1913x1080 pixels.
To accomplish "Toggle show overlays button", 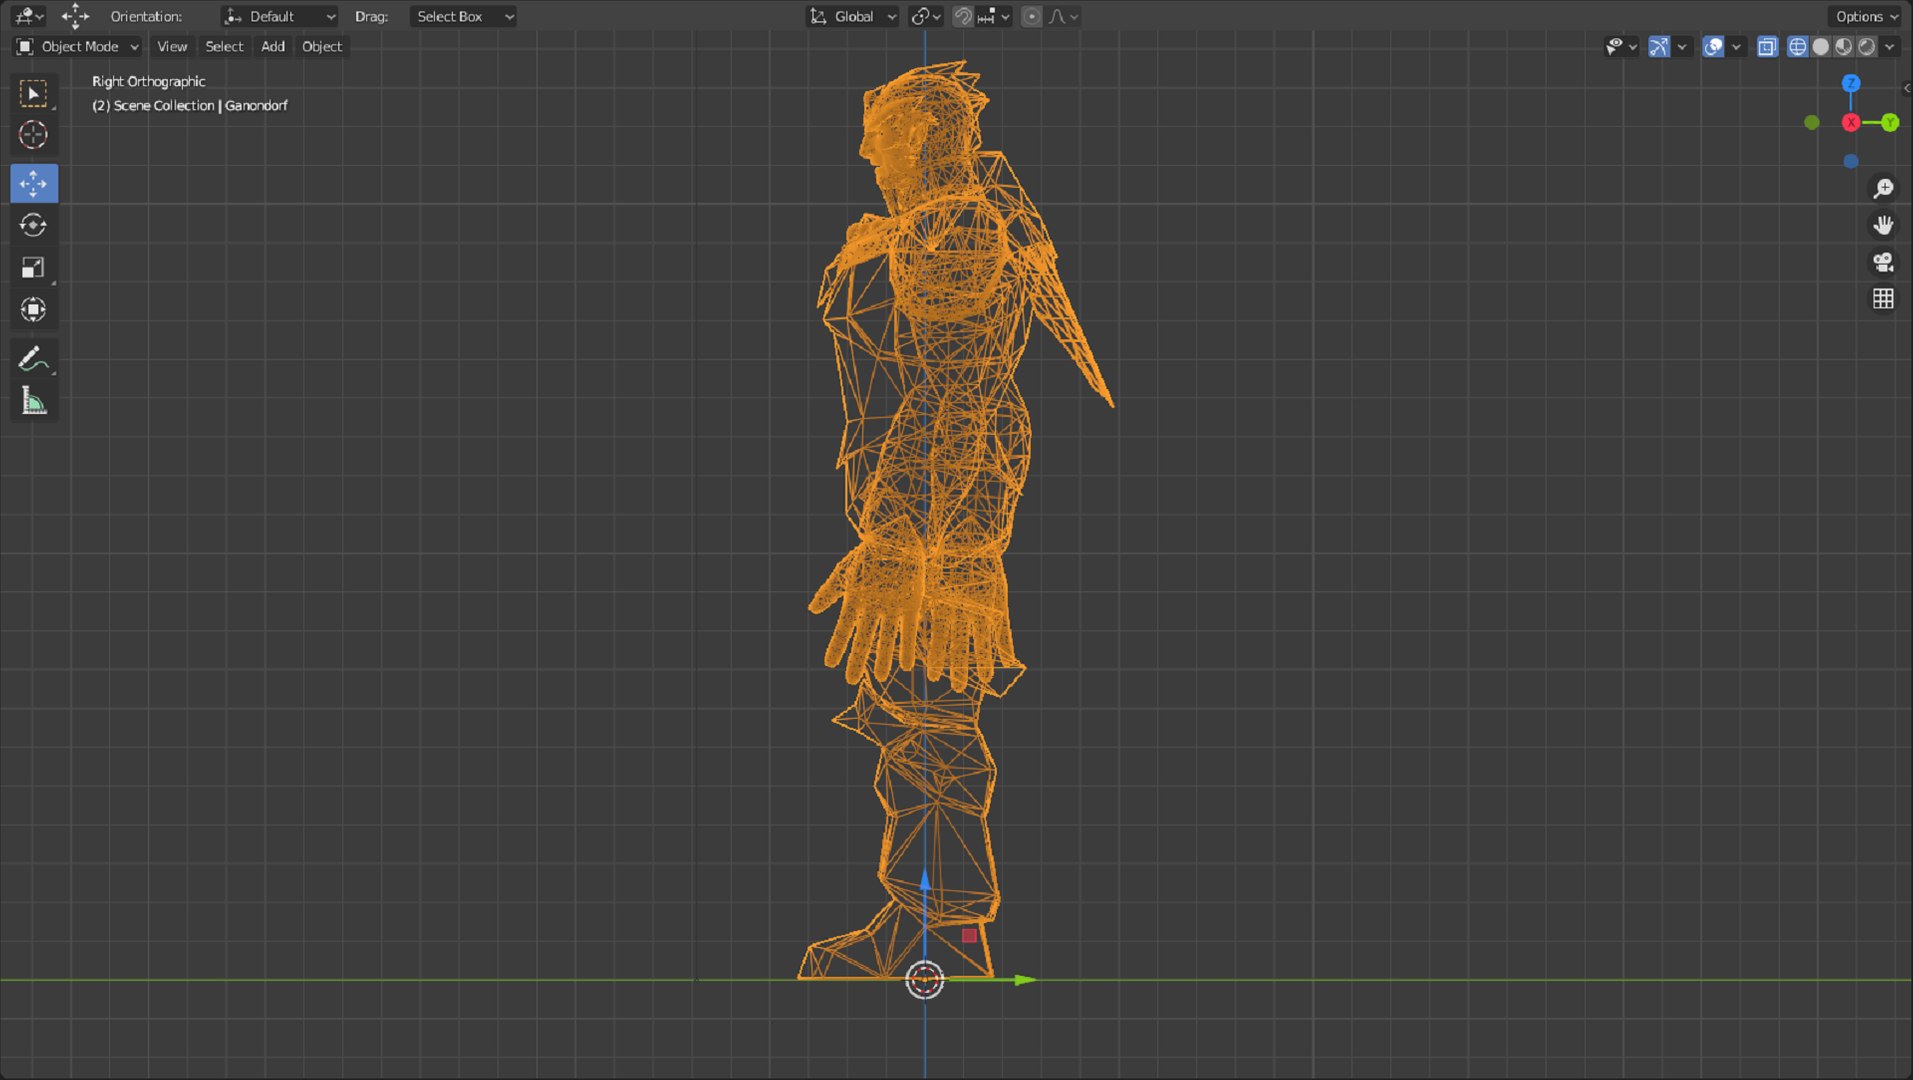I will 1713,46.
